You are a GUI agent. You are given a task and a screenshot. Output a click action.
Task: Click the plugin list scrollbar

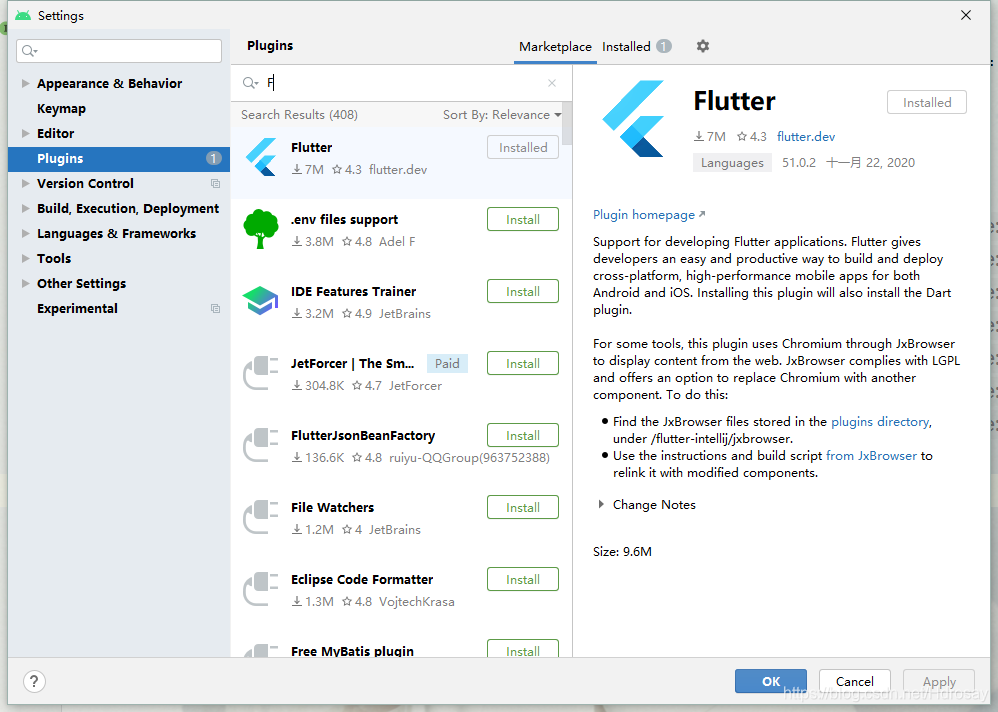567,123
